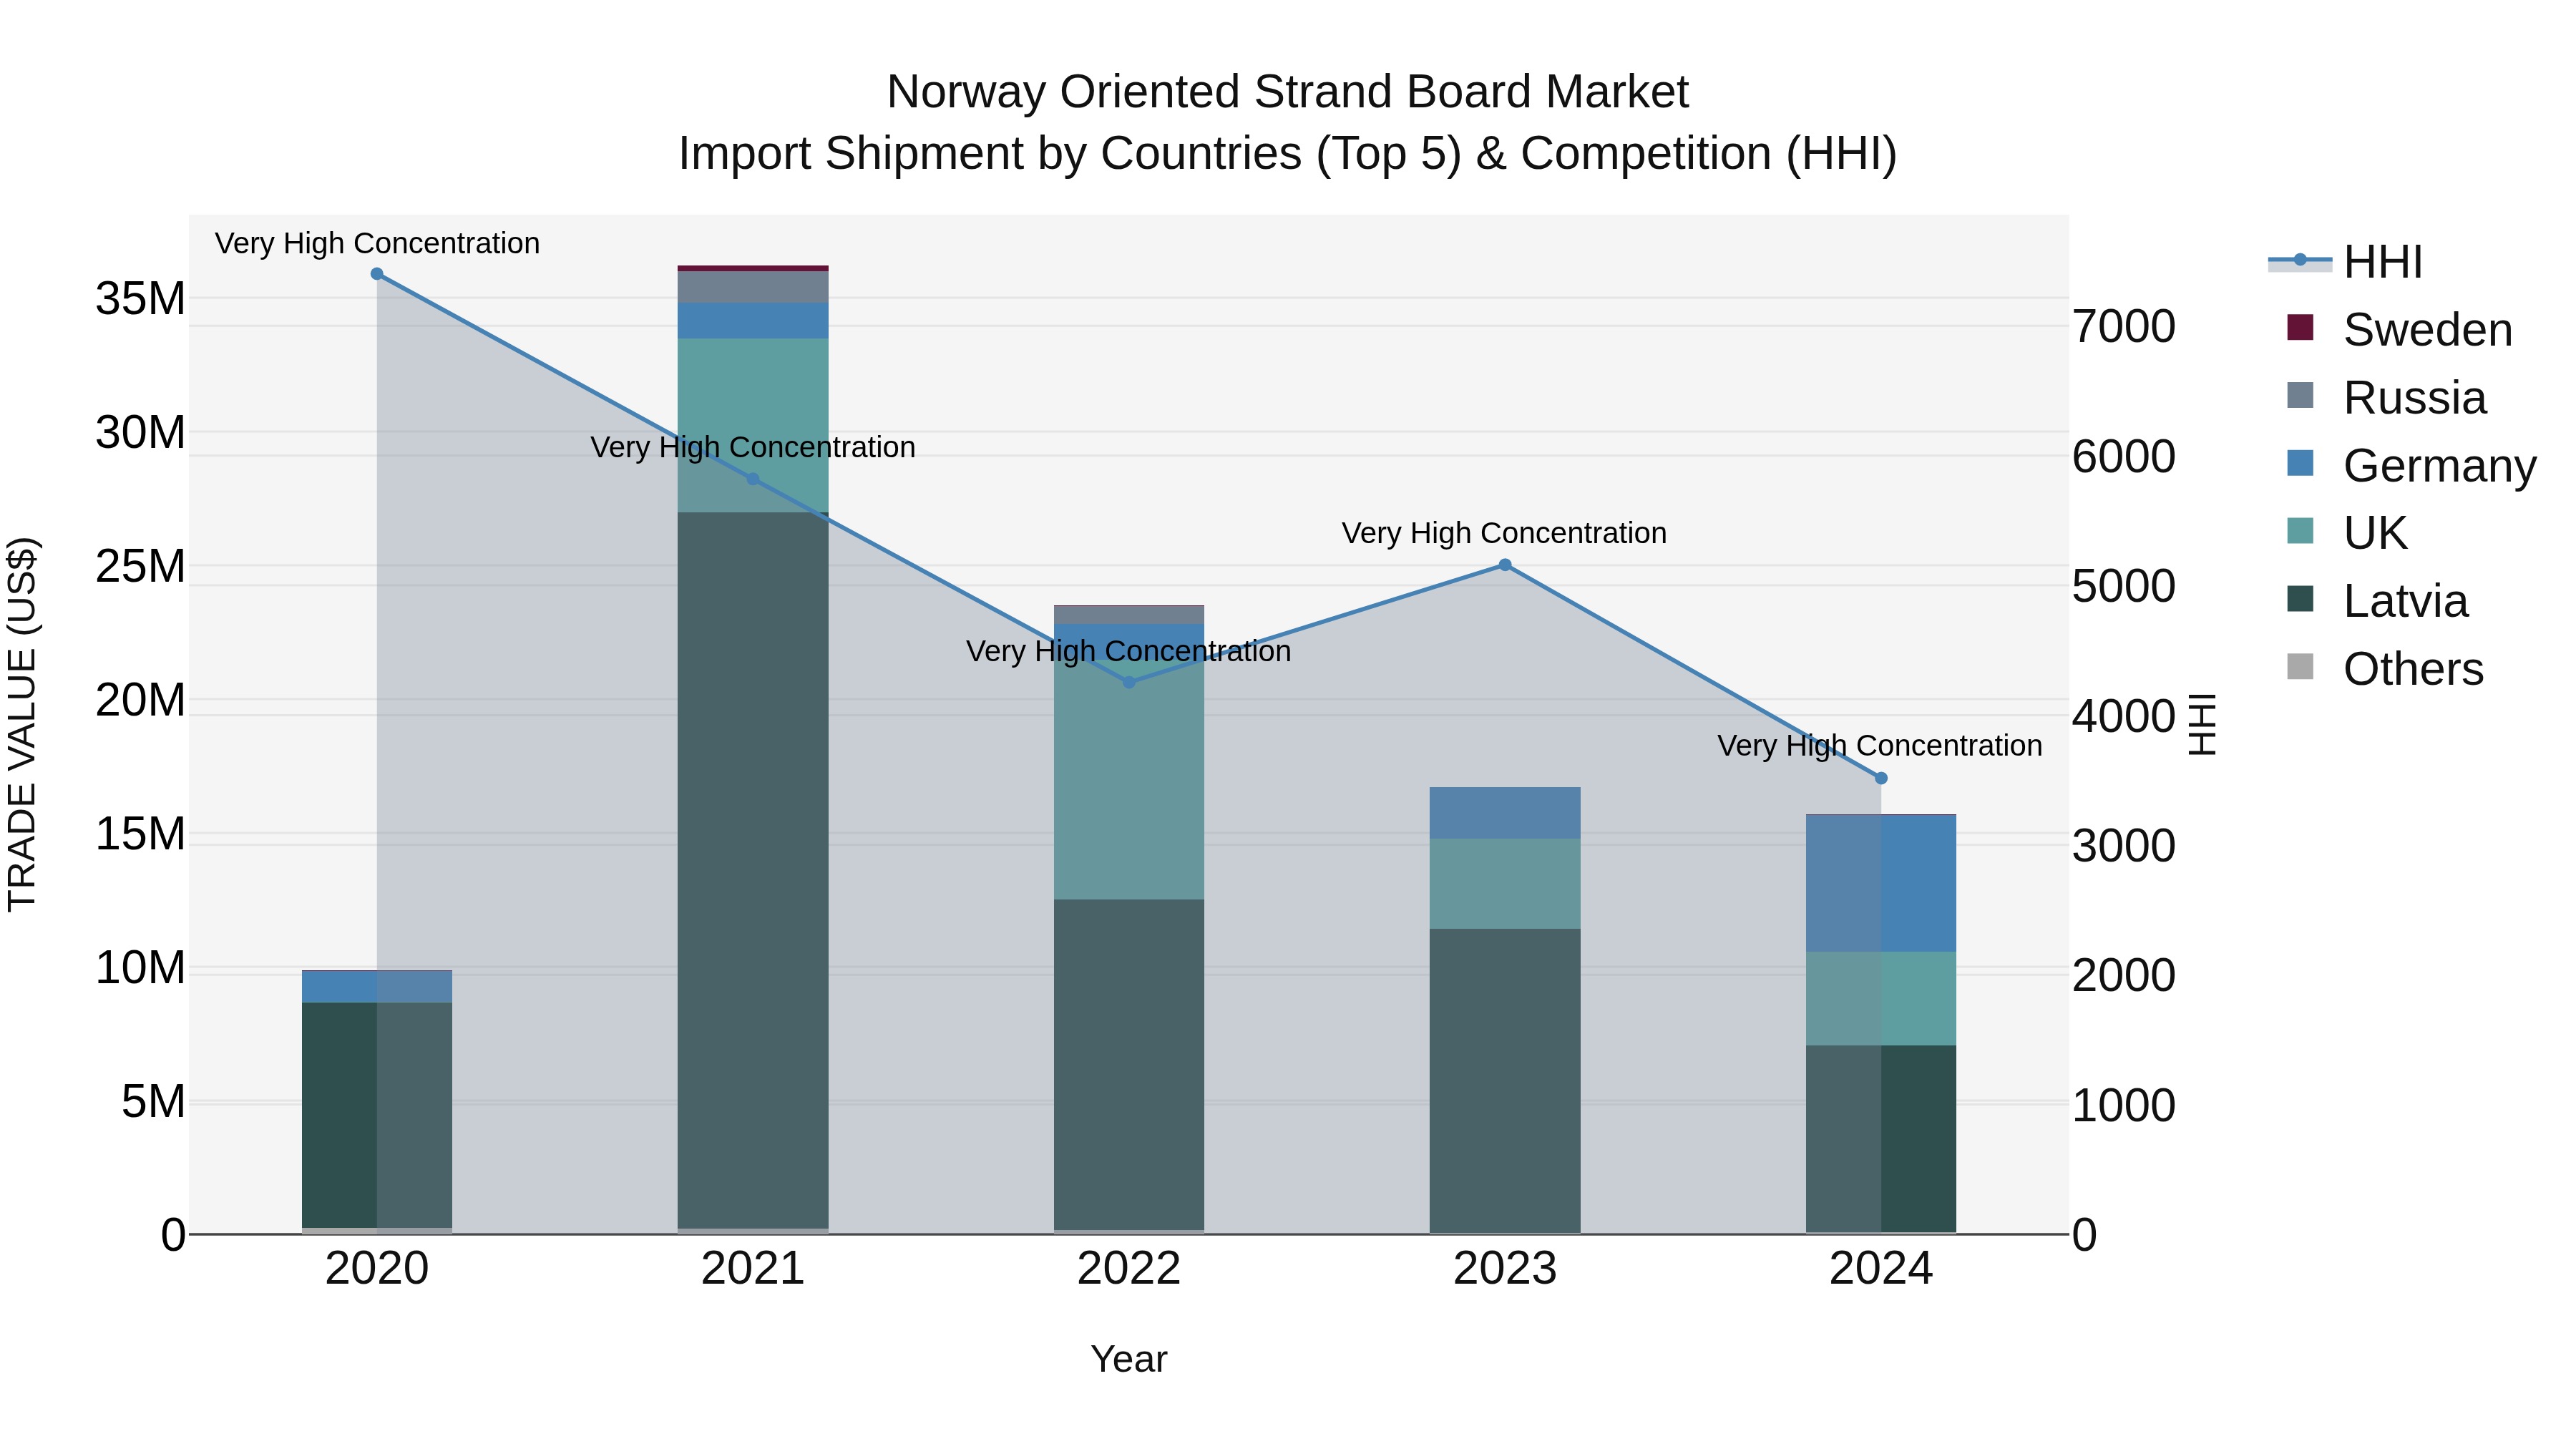Select the 2023 HHI data point
Image resolution: width=2576 pixels, height=1449 pixels.
pyautogui.click(x=1505, y=565)
